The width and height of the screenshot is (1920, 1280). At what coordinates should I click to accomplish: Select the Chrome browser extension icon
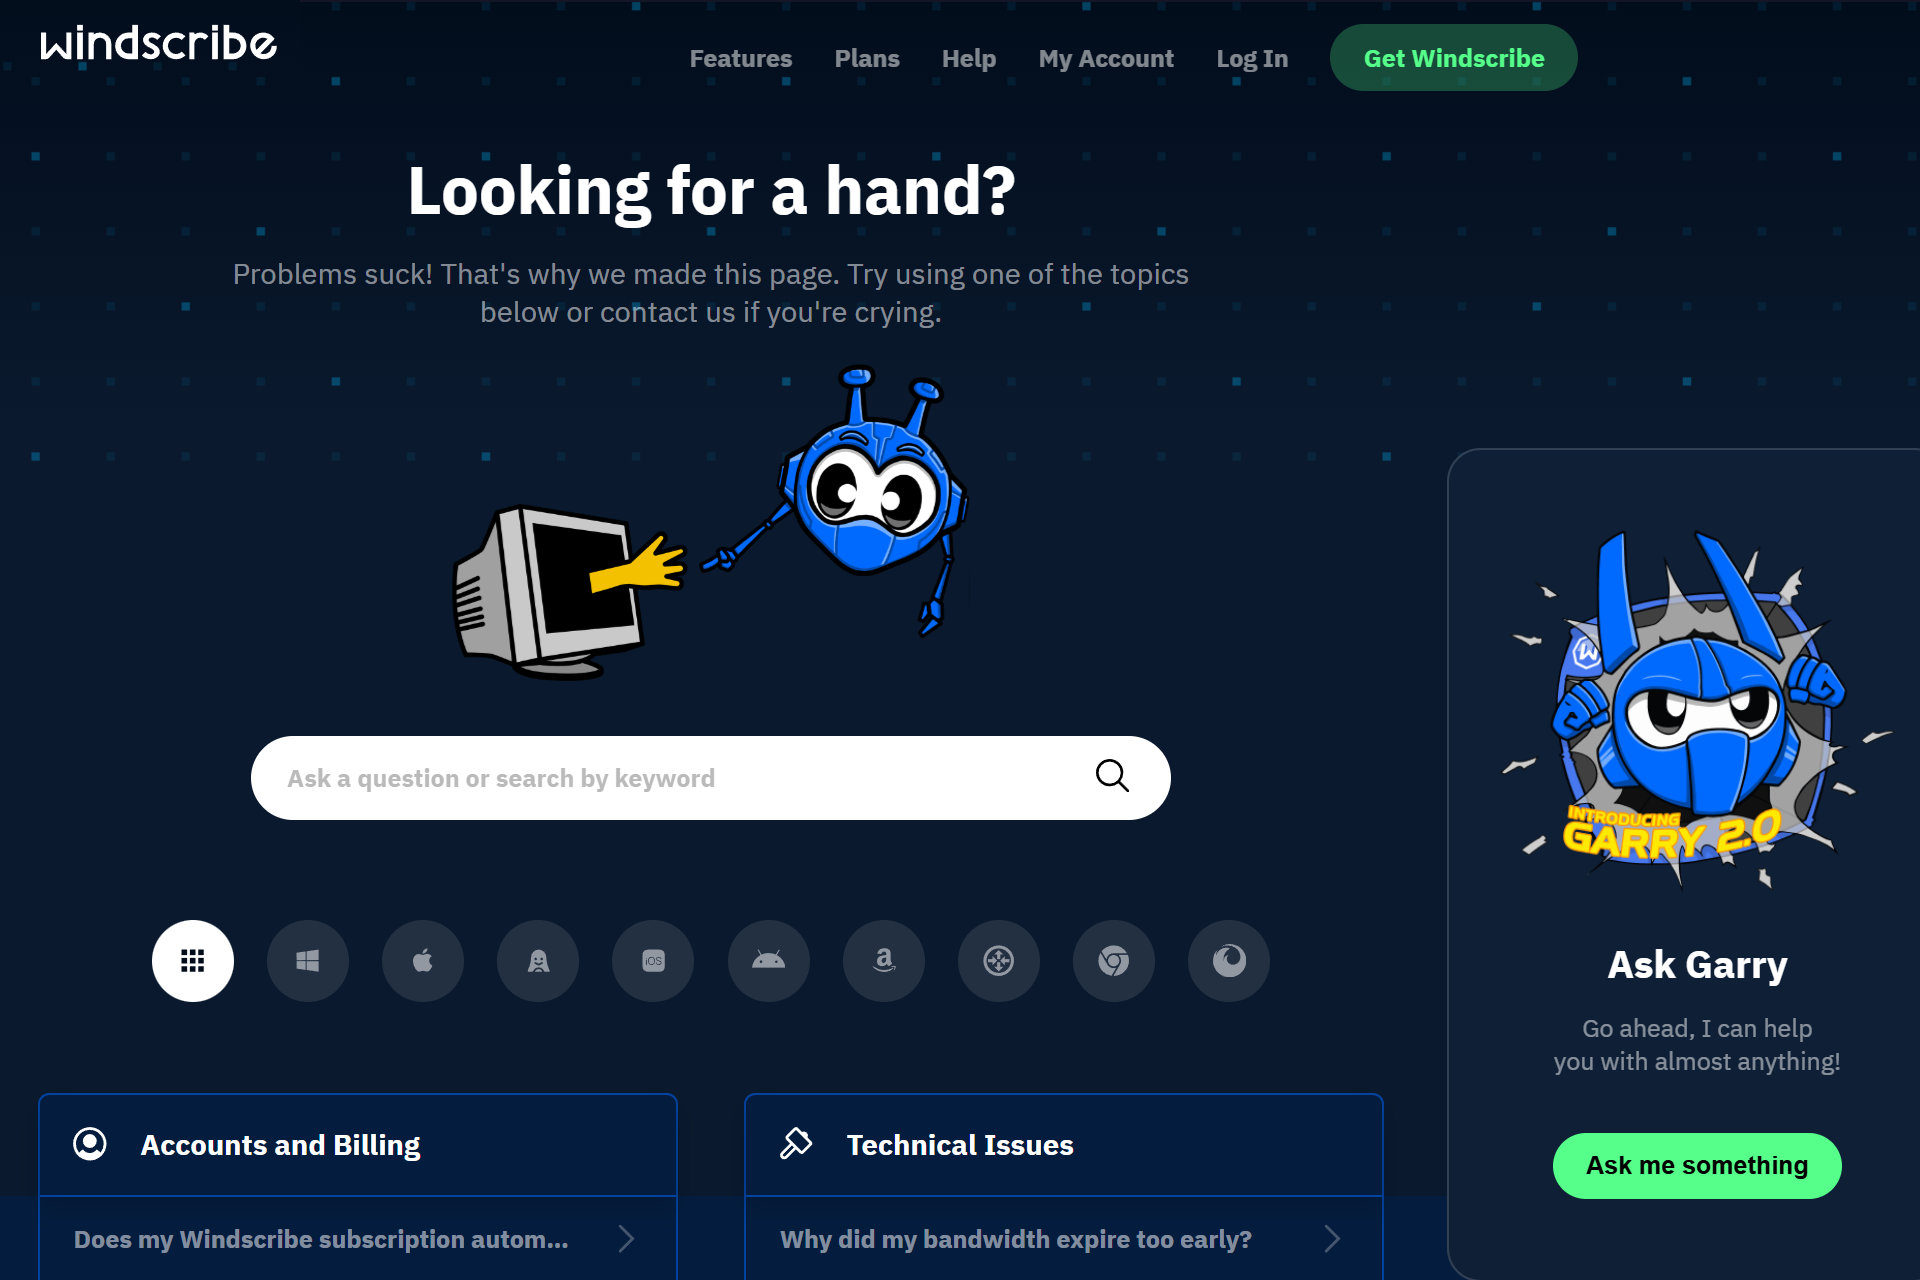coord(1113,959)
